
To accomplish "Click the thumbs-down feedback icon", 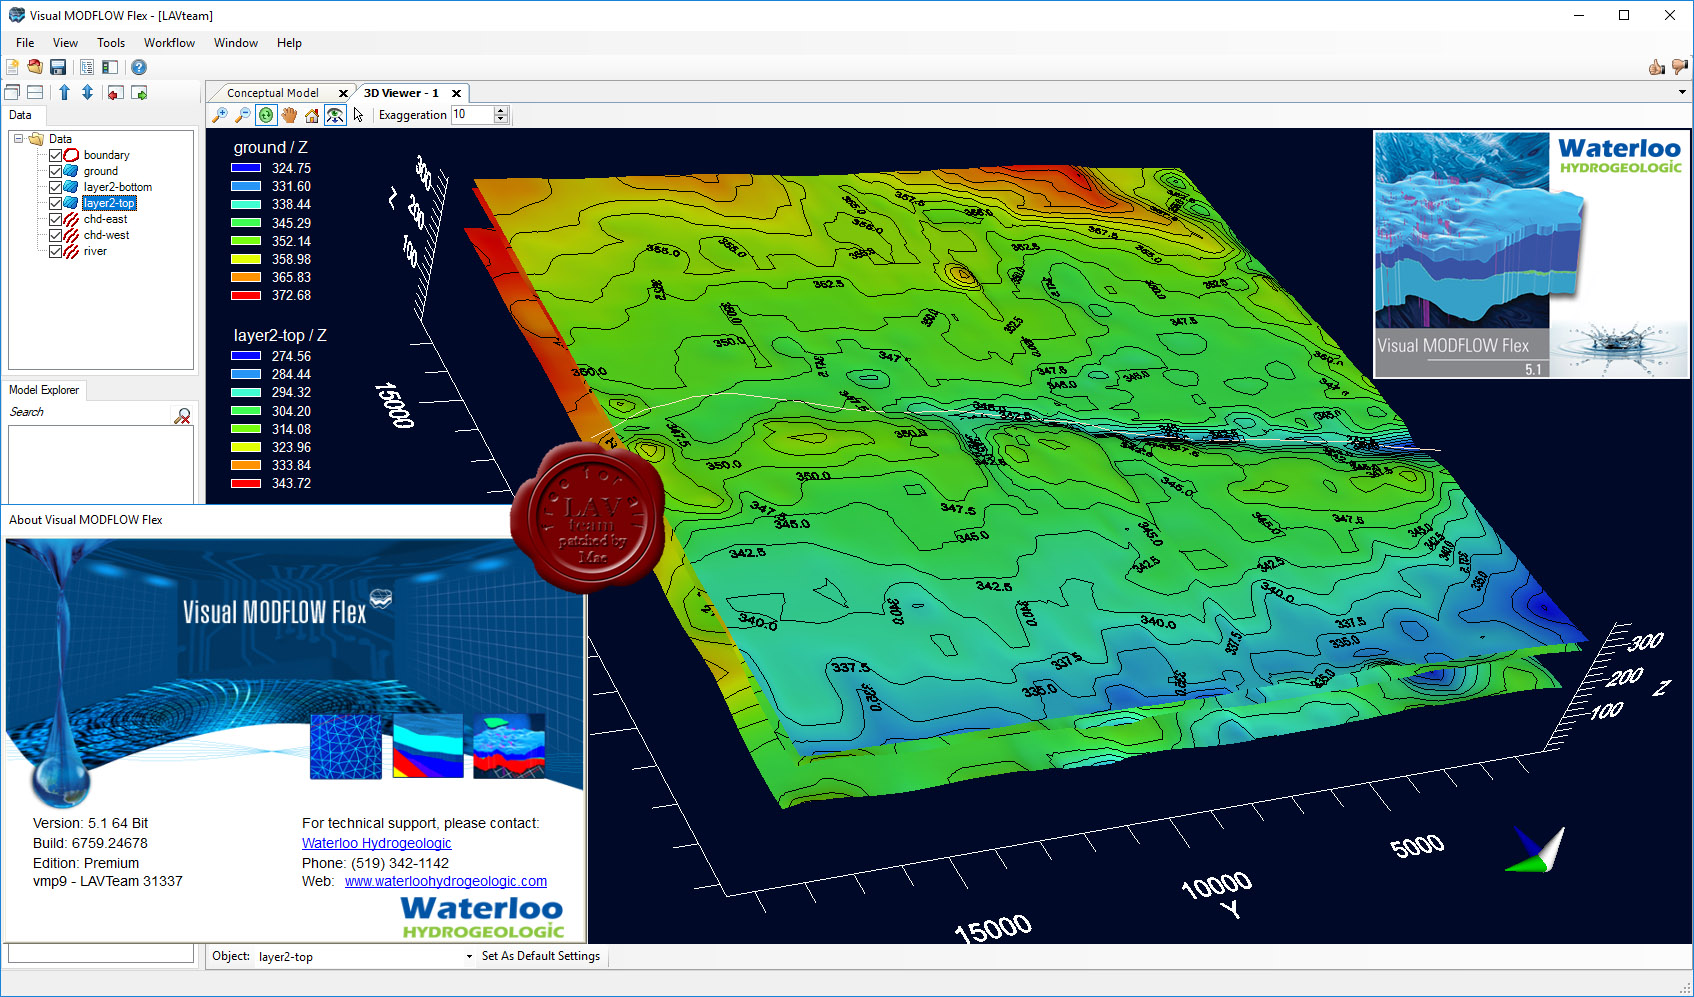I will [x=1680, y=67].
